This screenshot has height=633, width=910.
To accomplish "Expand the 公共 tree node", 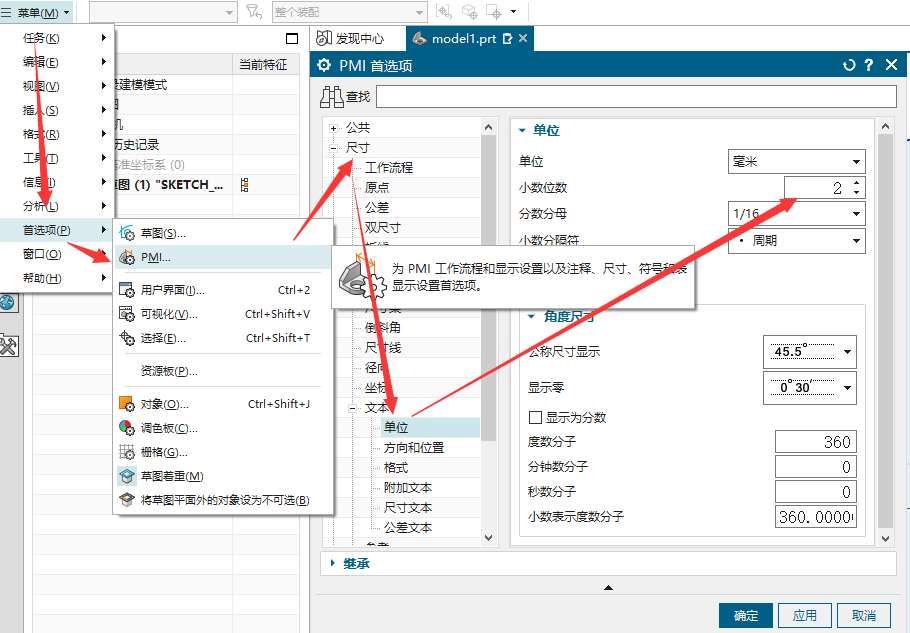I will [334, 128].
